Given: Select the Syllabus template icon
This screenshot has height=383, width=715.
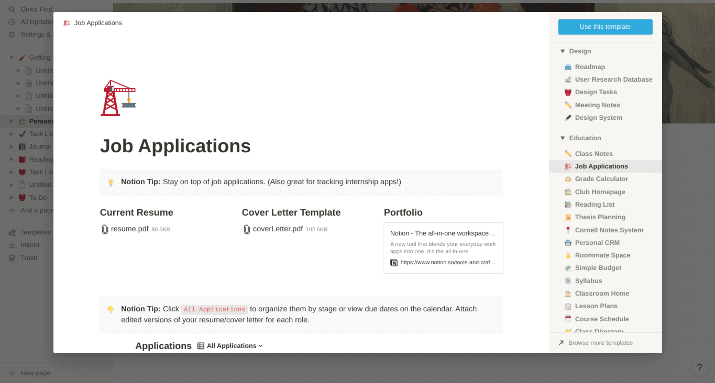Looking at the screenshot, I should 568,281.
